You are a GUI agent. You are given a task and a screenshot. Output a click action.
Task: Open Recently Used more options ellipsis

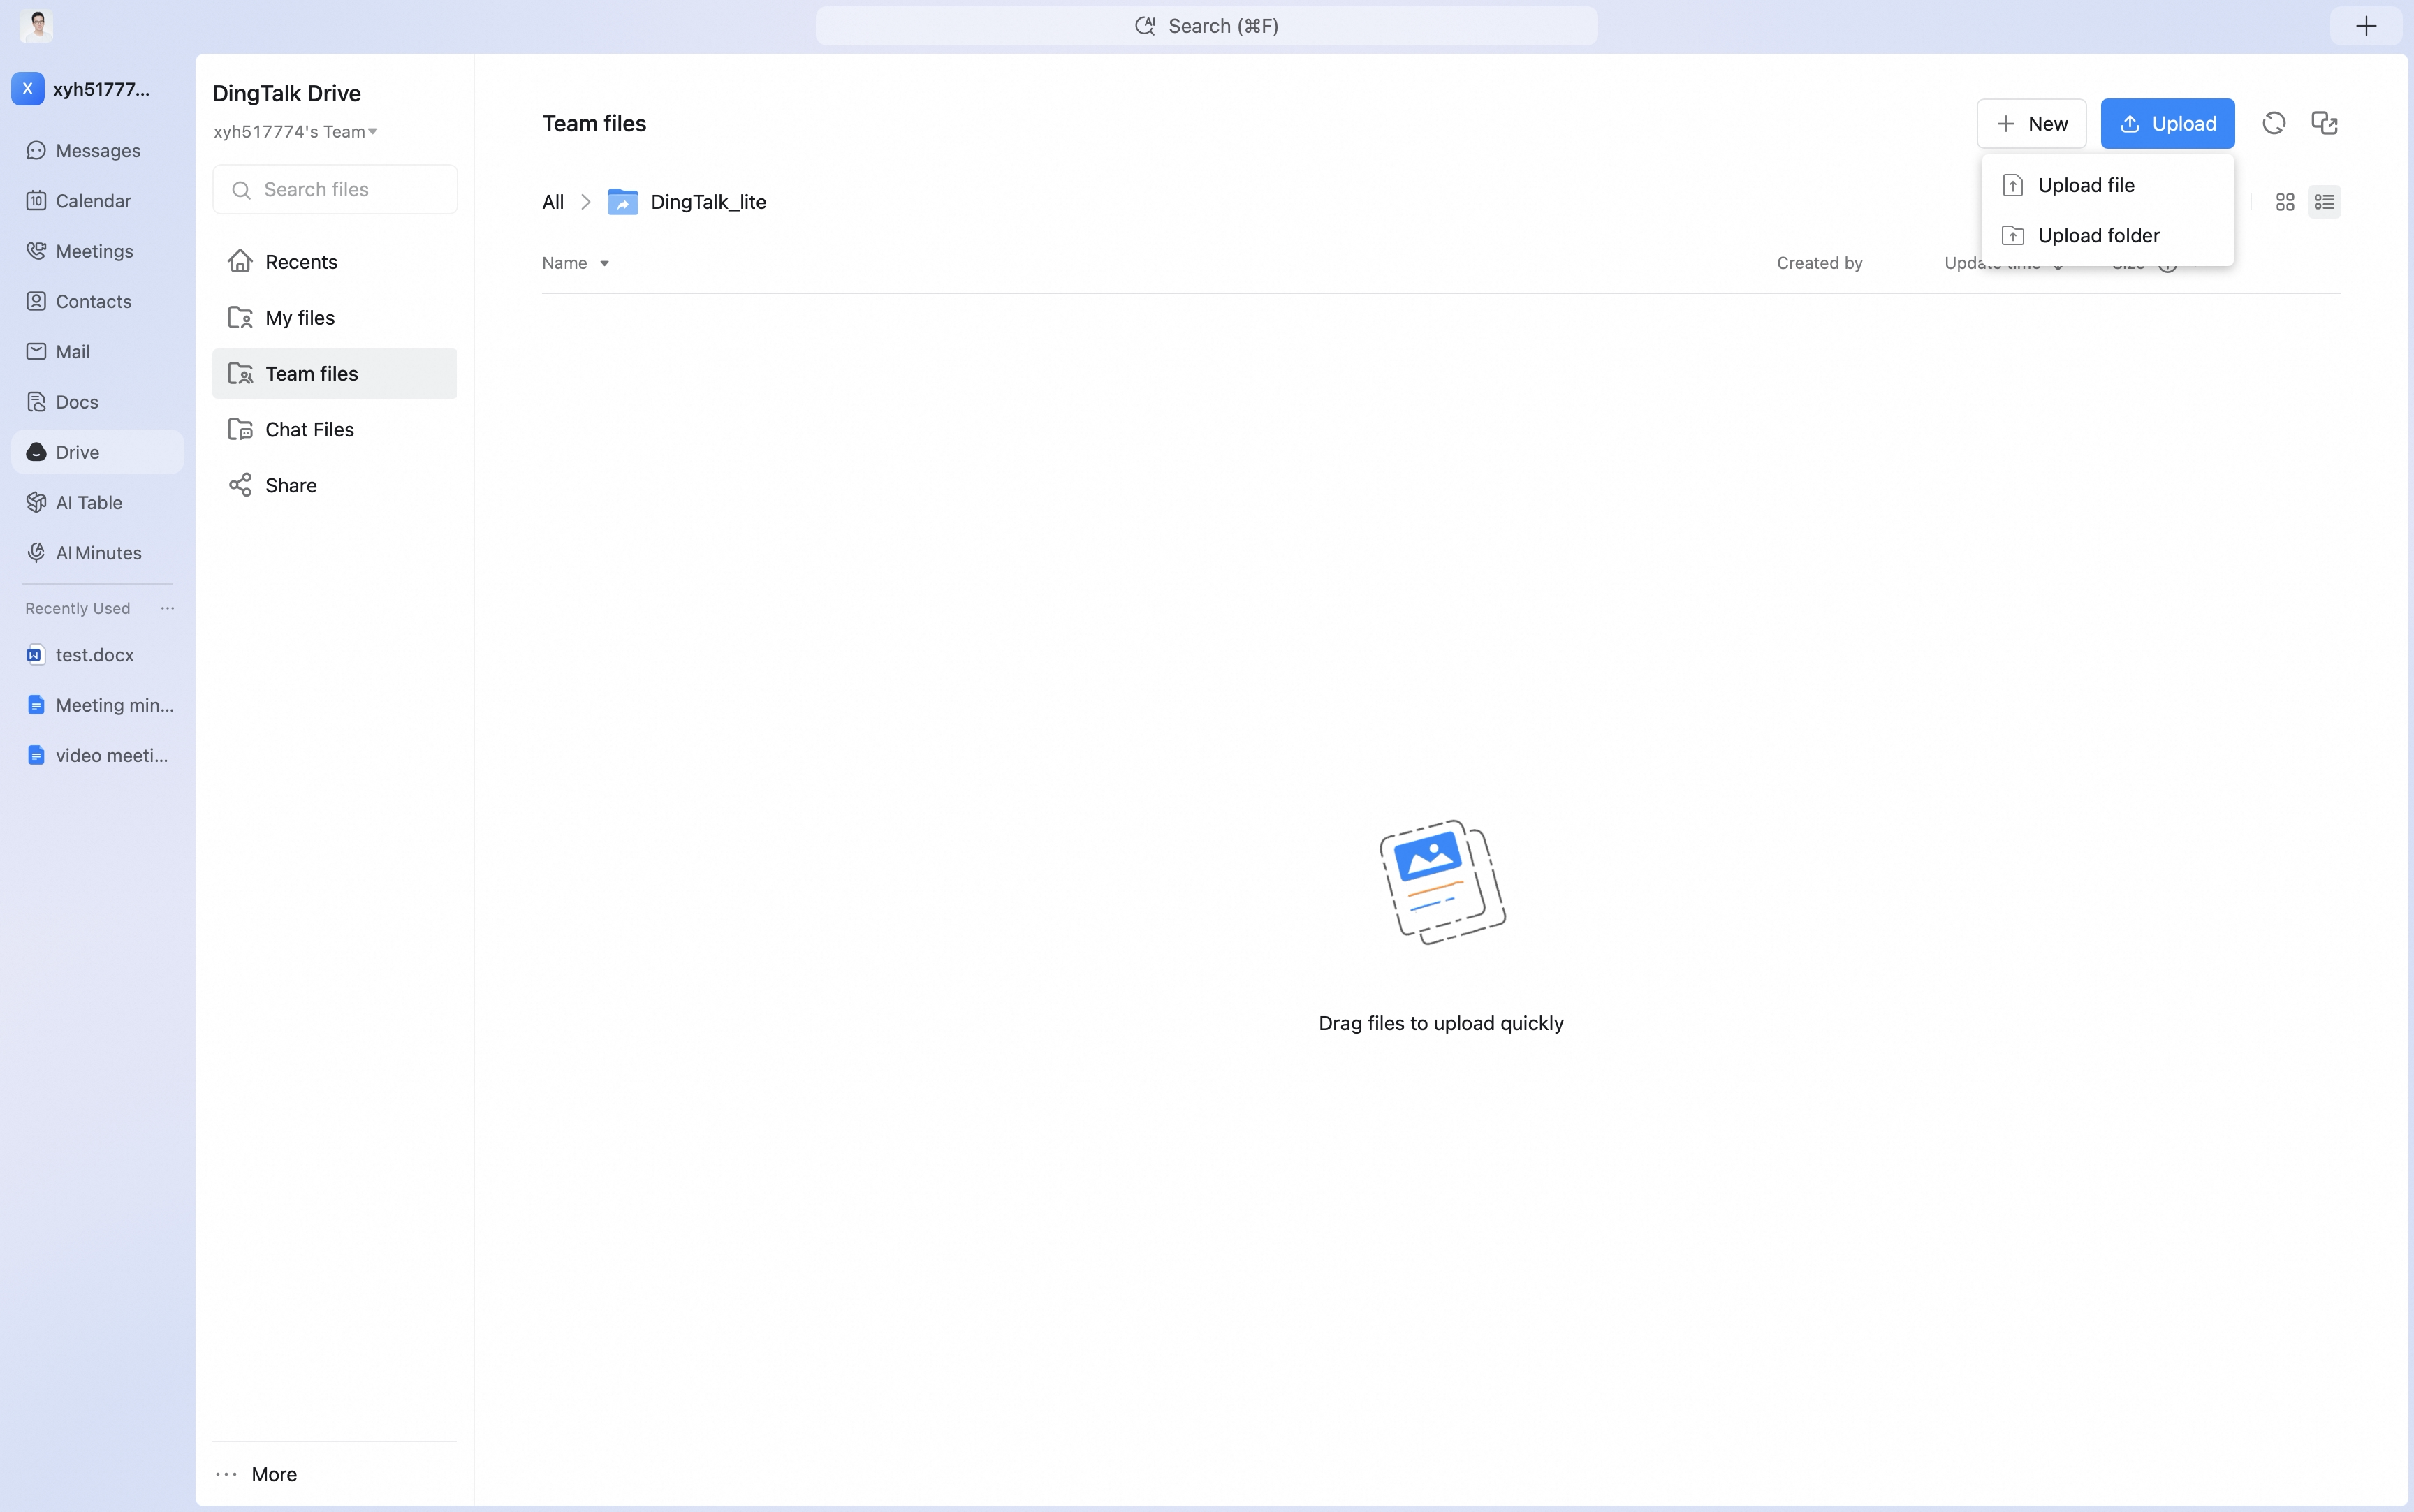(x=167, y=608)
